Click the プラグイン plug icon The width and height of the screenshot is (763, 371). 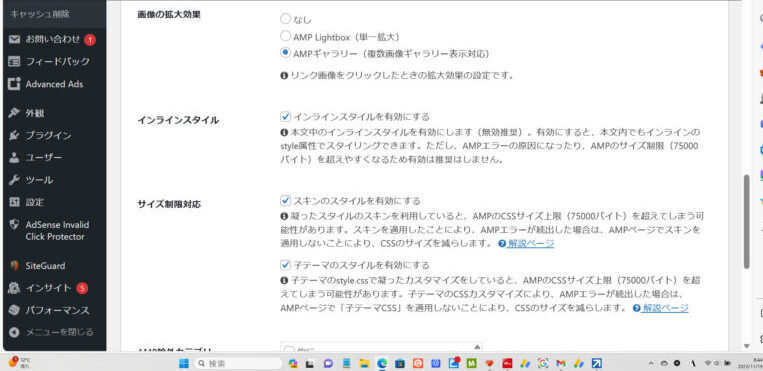pos(14,135)
